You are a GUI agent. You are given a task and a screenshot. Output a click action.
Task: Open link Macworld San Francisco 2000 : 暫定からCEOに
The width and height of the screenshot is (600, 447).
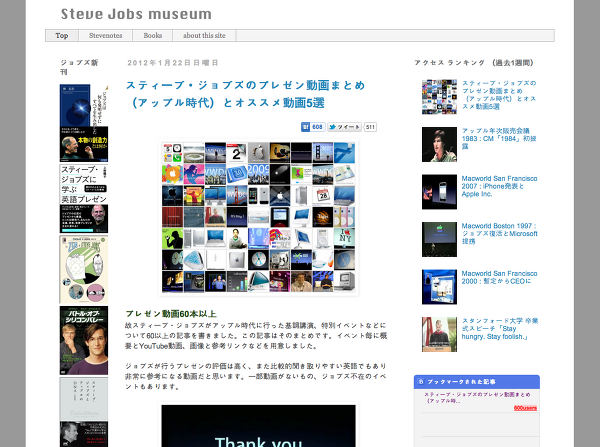(x=499, y=277)
